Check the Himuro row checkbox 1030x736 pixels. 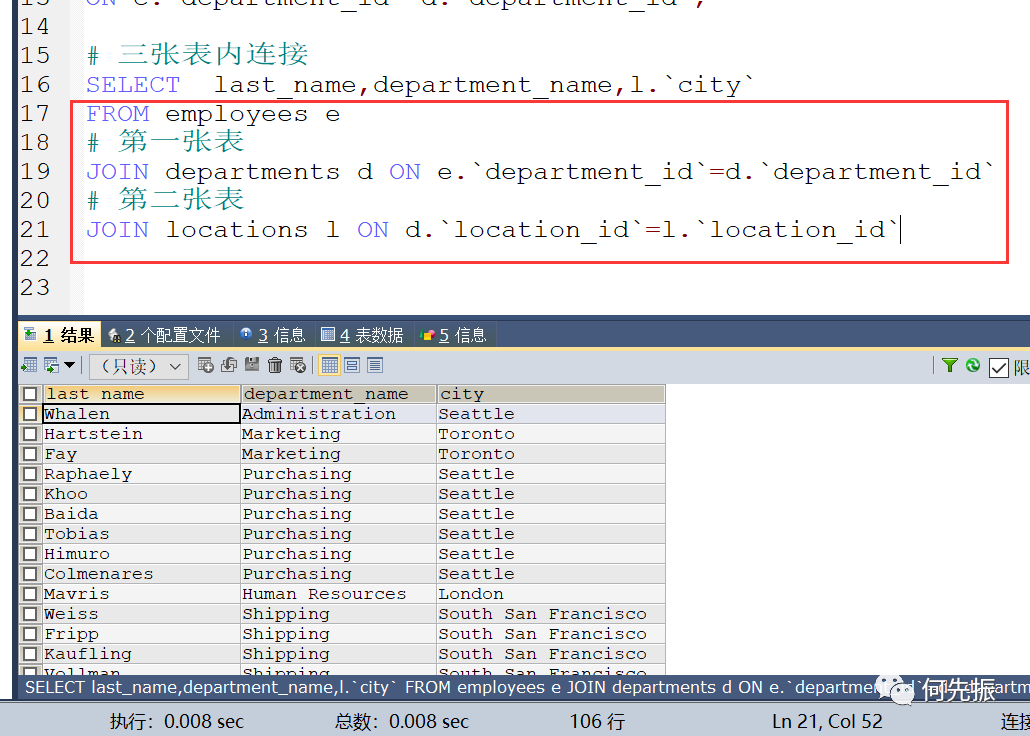click(x=30, y=554)
